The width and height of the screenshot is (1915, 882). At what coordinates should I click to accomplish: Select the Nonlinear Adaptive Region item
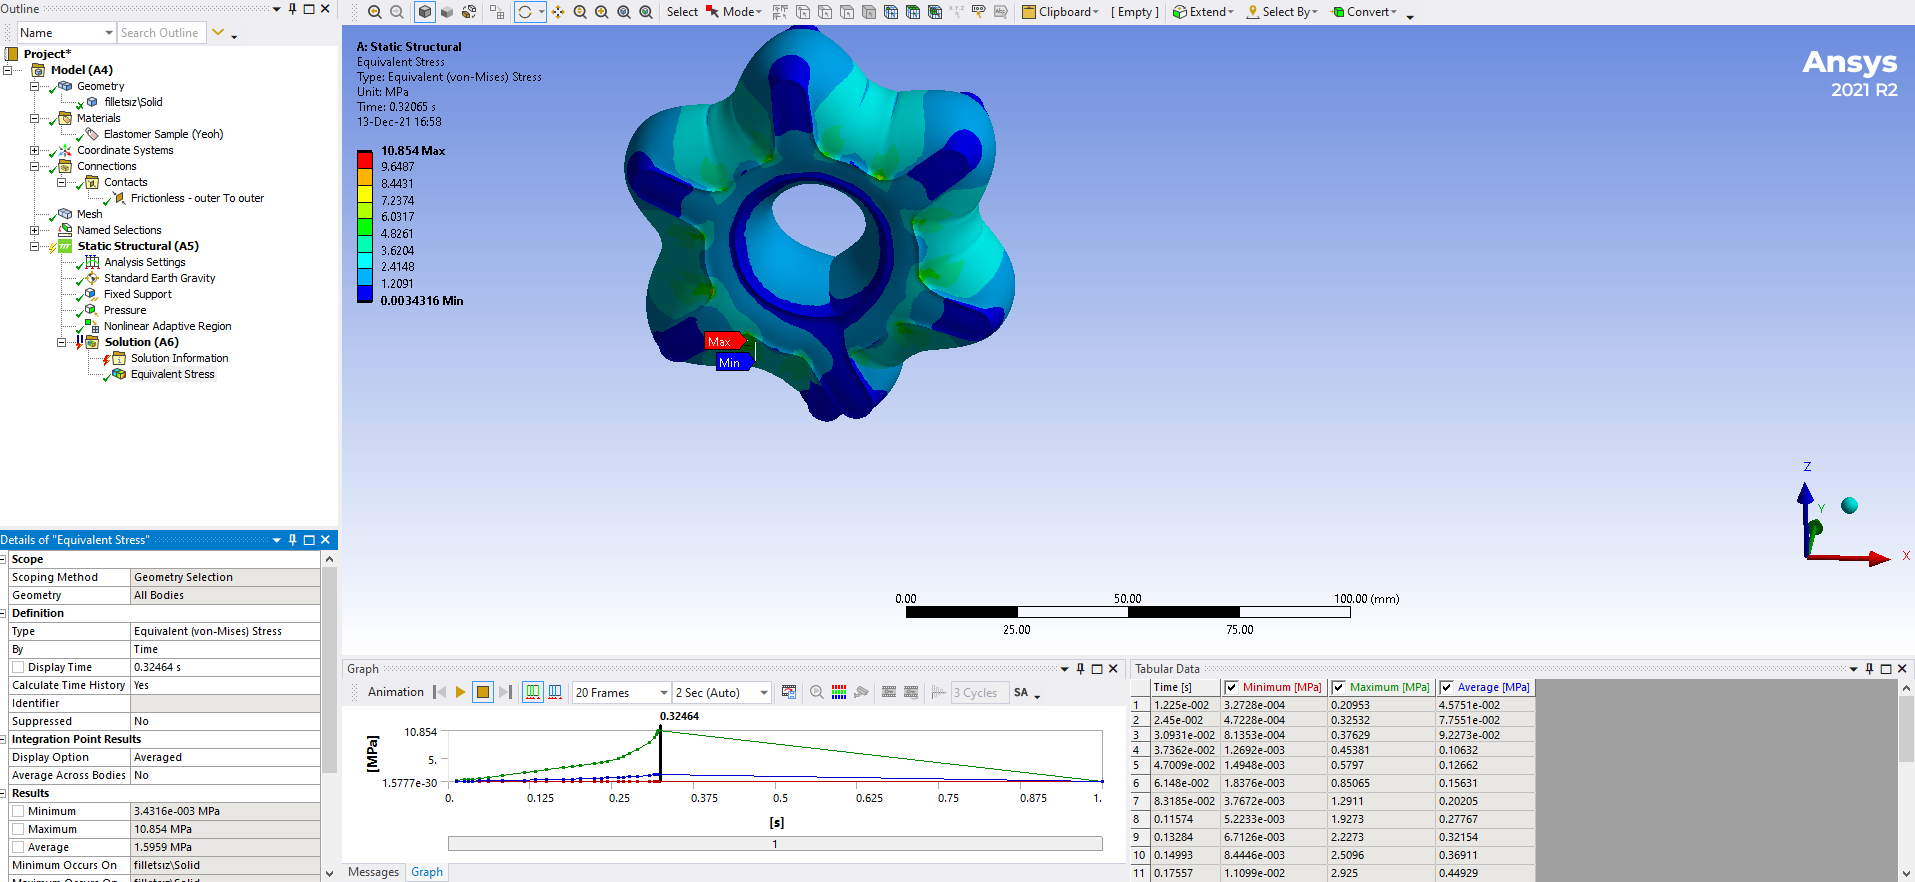click(167, 326)
